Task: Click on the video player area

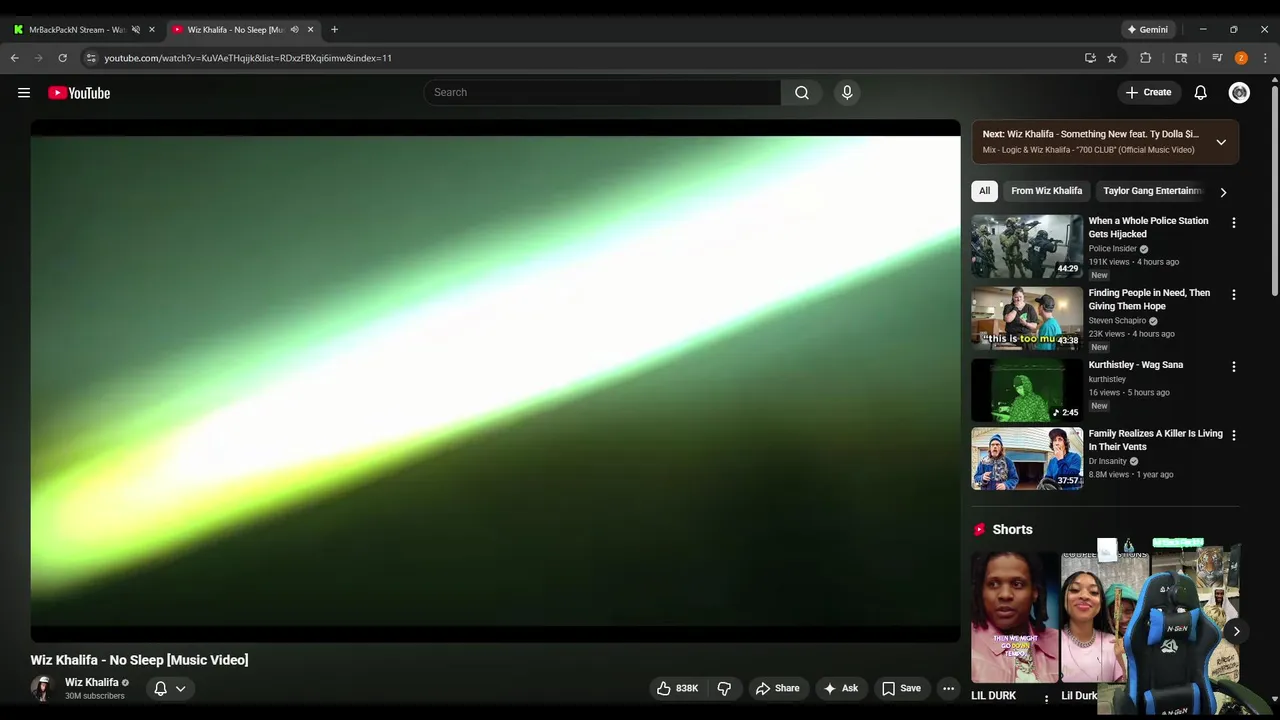Action: (495, 381)
